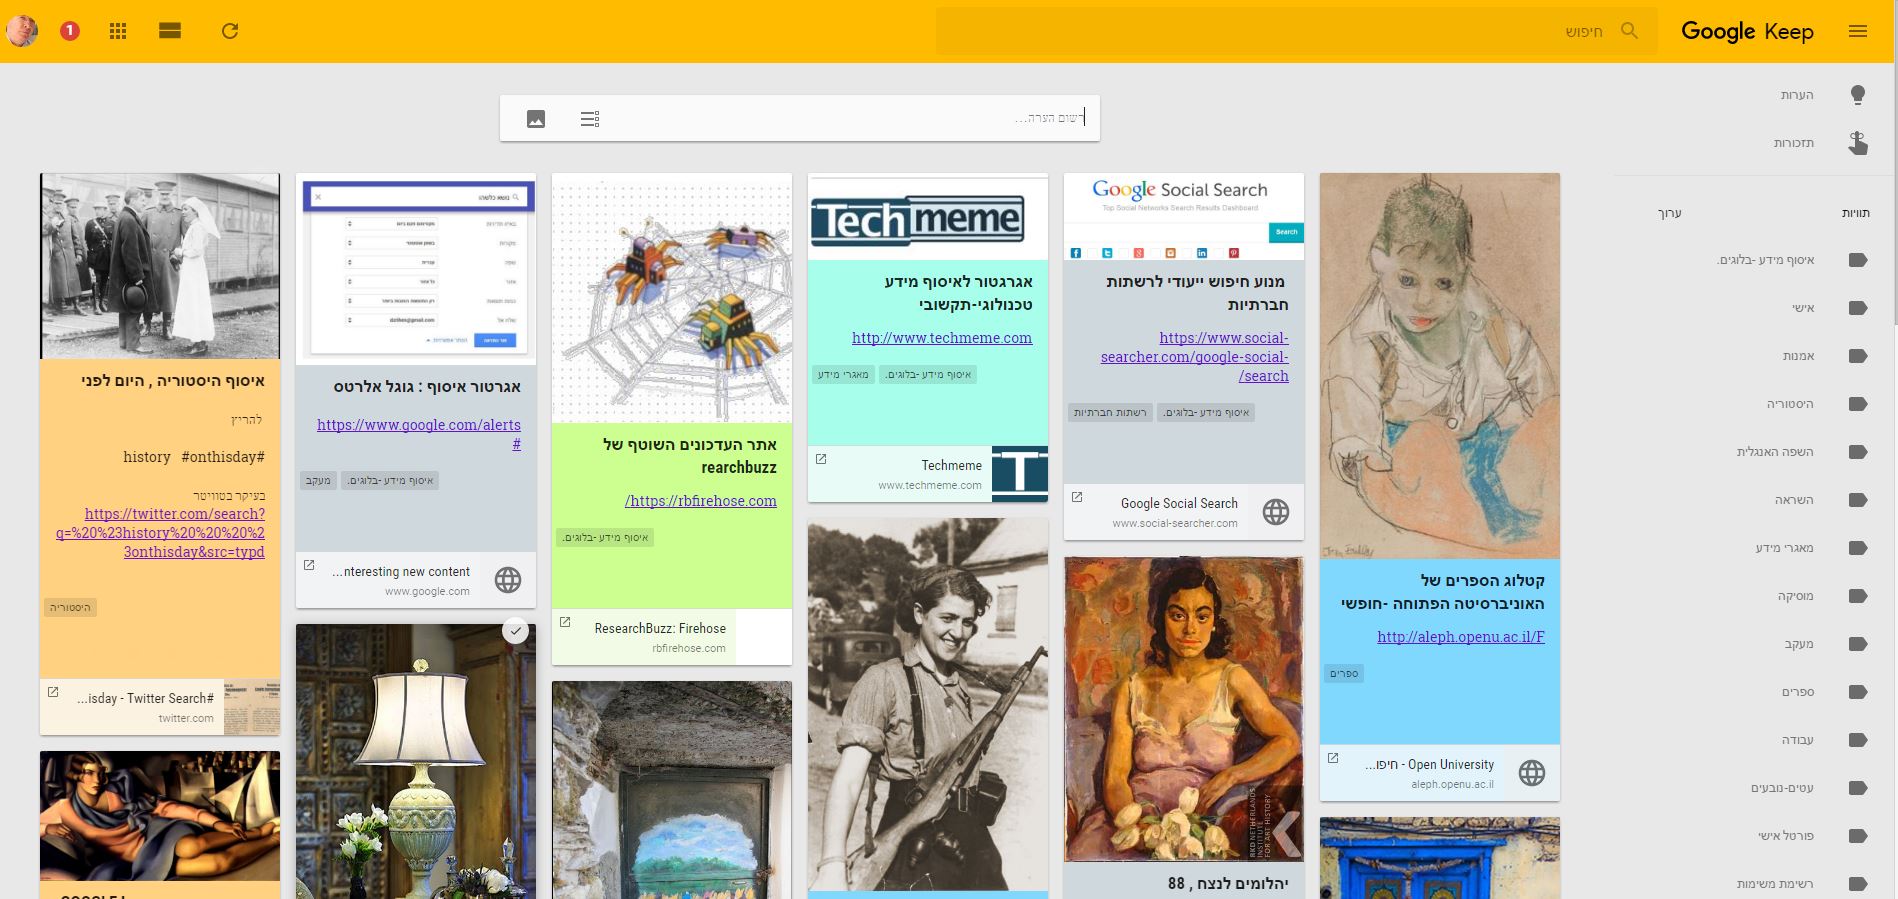Create a new list note
Viewport: 1898px width, 899px height.
point(590,119)
